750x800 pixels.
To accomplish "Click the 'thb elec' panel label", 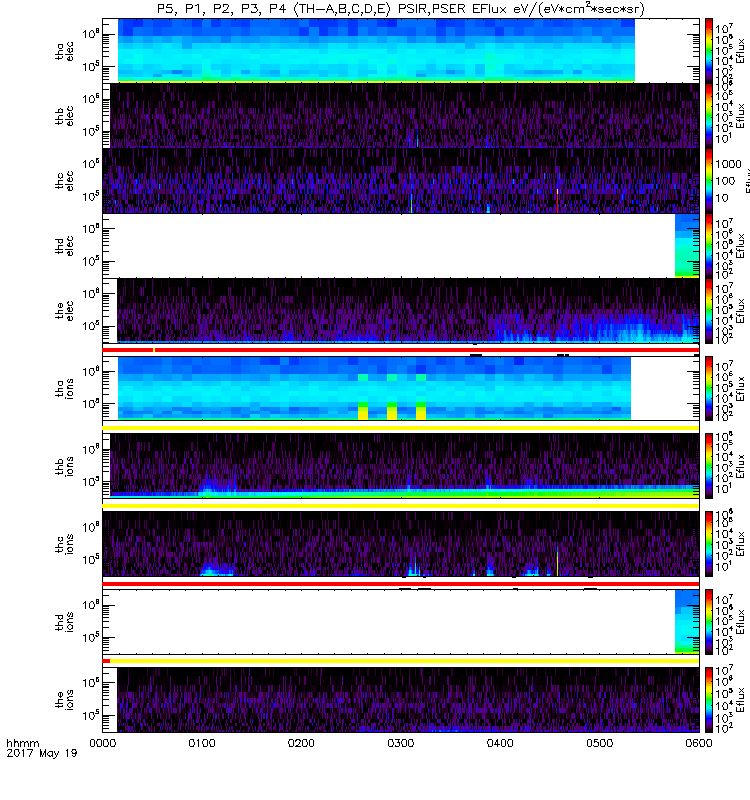I will pyautogui.click(x=65, y=116).
